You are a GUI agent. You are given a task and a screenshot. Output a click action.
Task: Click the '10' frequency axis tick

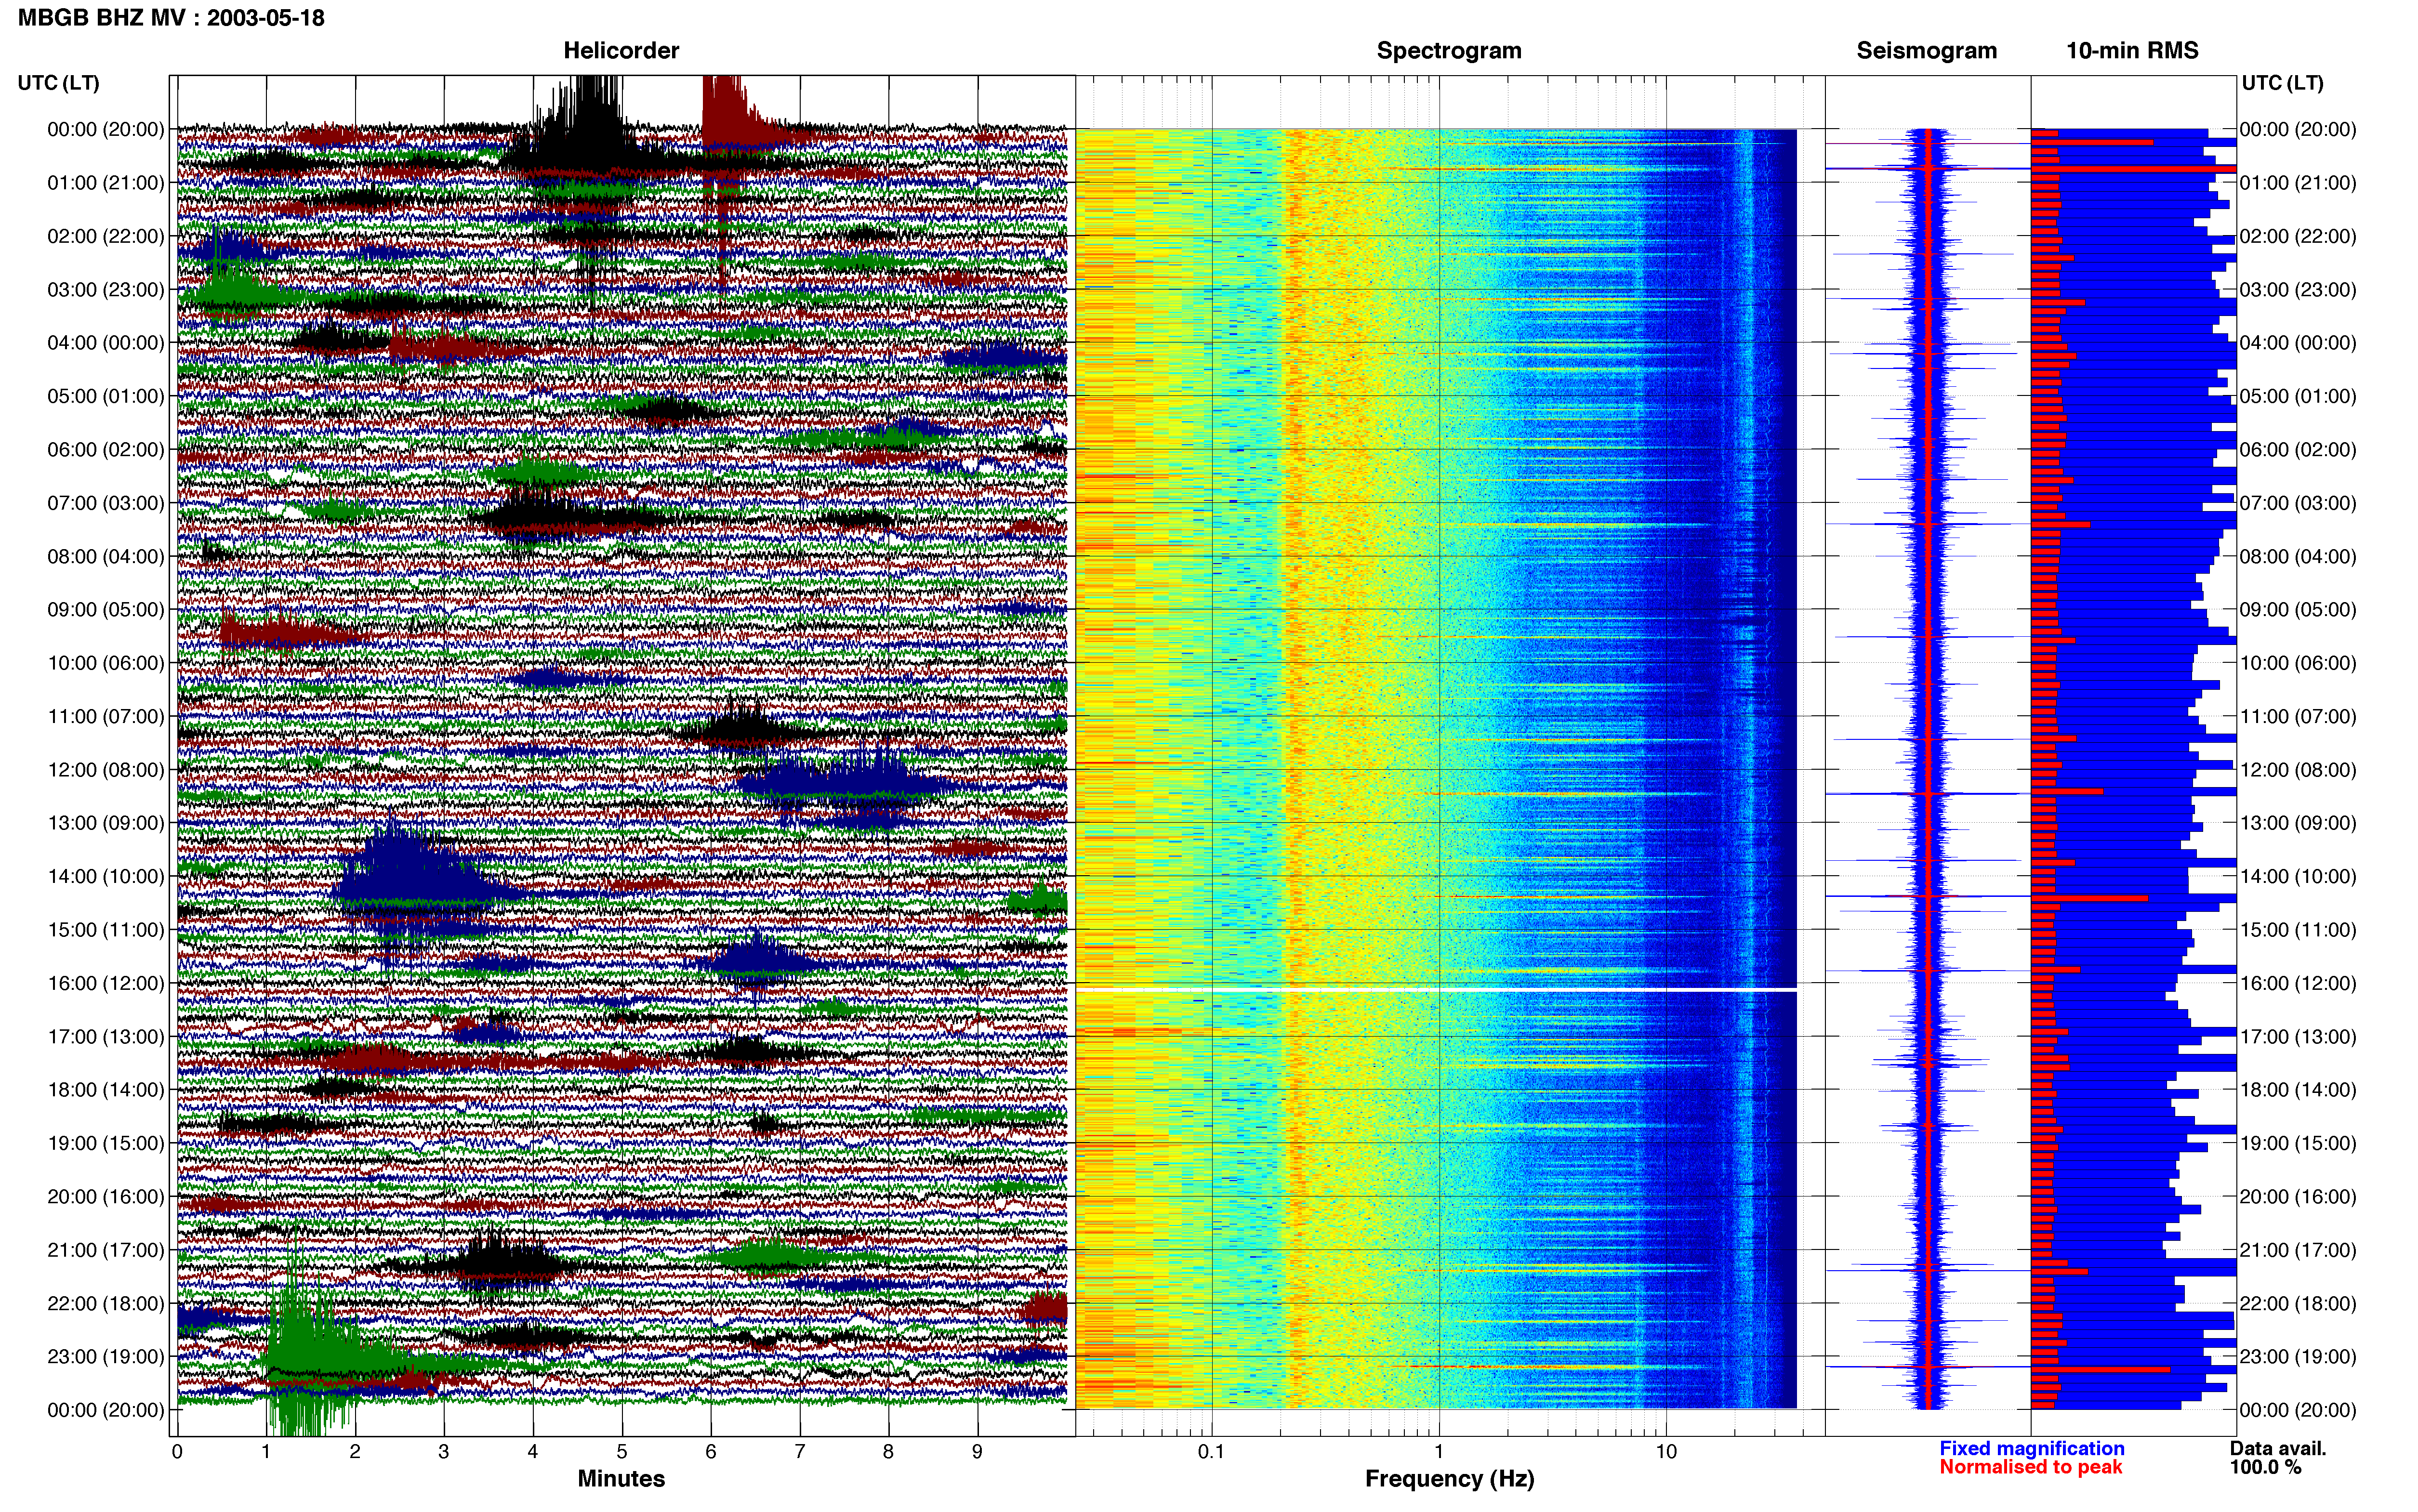click(1666, 1452)
